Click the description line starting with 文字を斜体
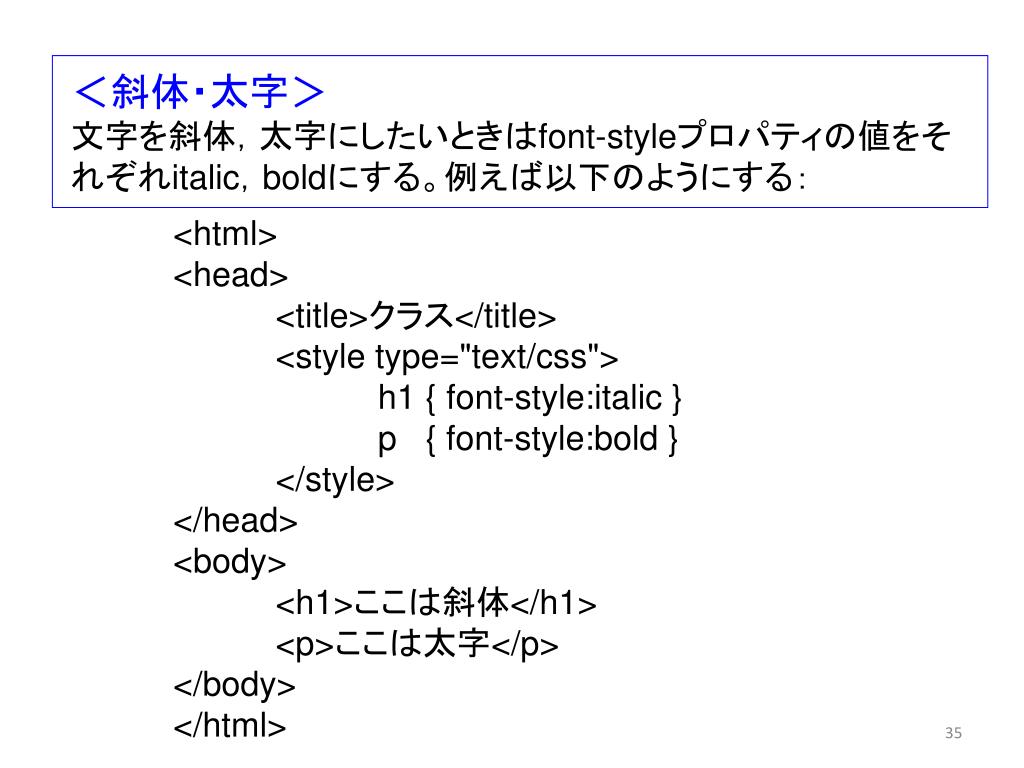 (511, 136)
